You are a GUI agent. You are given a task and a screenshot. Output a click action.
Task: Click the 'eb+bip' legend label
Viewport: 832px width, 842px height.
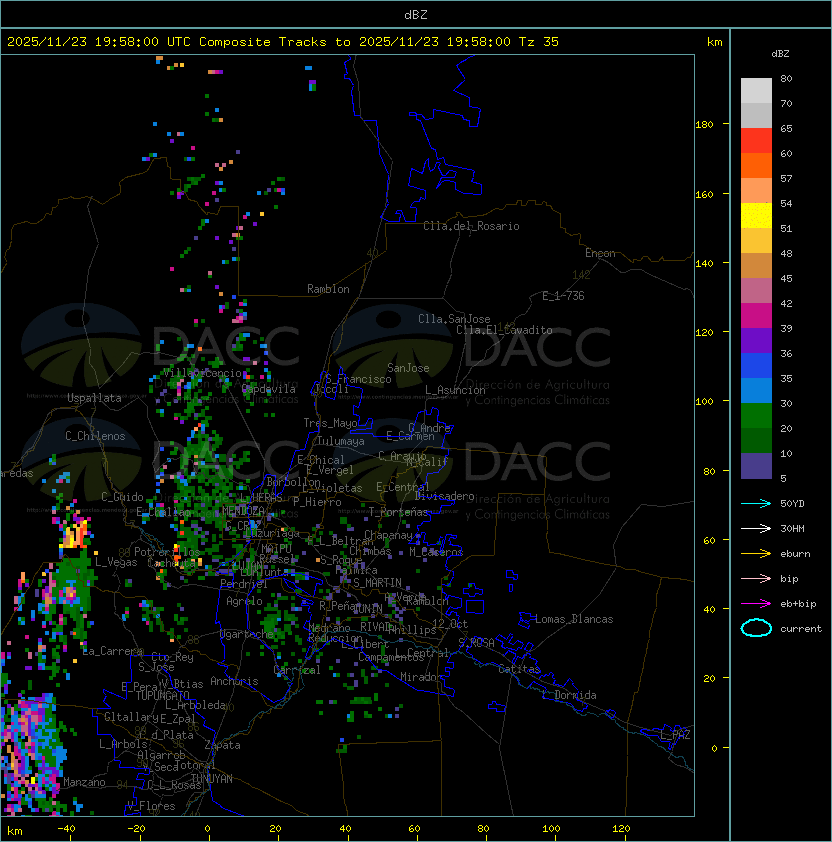[798, 604]
